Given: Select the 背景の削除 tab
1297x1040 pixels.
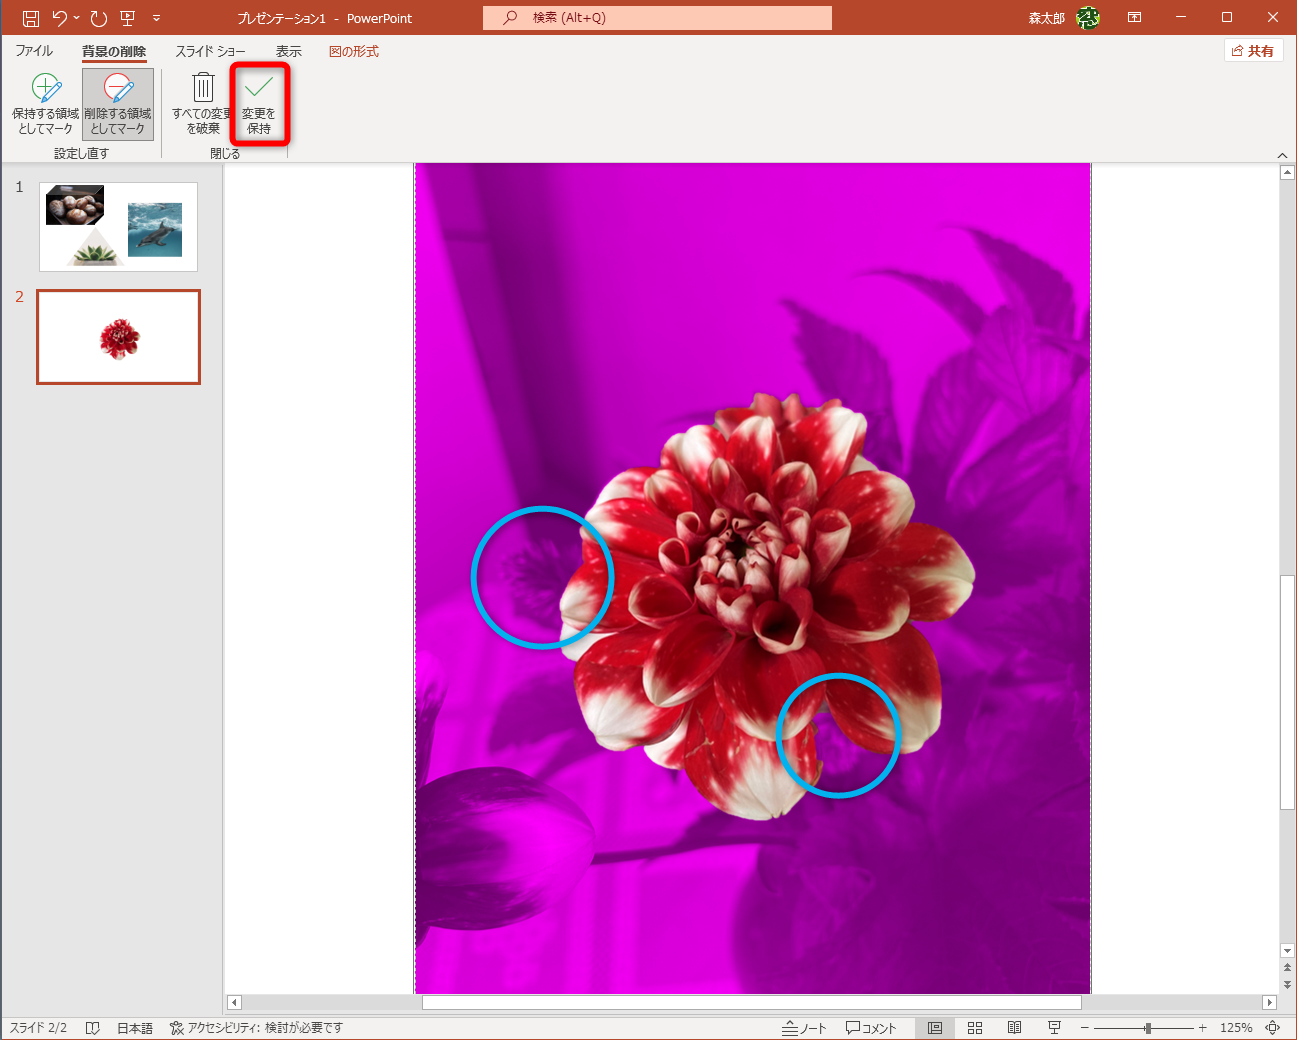Looking at the screenshot, I should pyautogui.click(x=114, y=51).
